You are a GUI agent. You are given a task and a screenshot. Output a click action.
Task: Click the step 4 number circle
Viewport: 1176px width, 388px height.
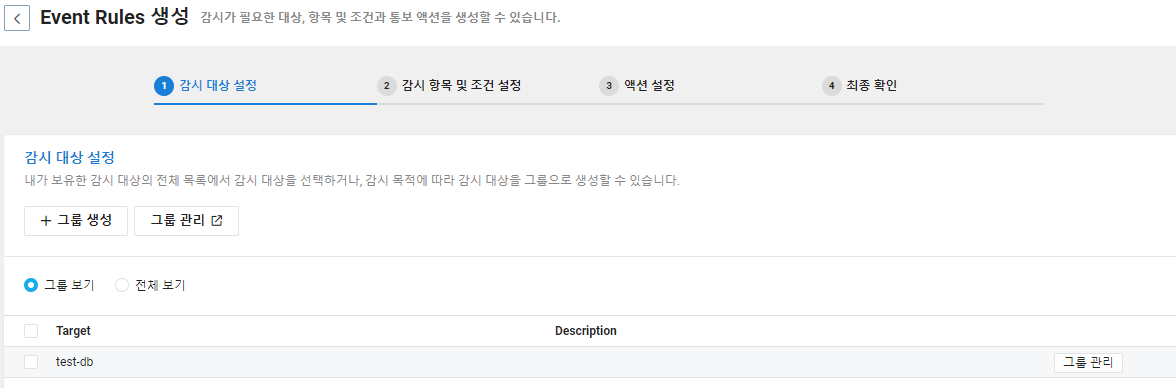pos(832,86)
